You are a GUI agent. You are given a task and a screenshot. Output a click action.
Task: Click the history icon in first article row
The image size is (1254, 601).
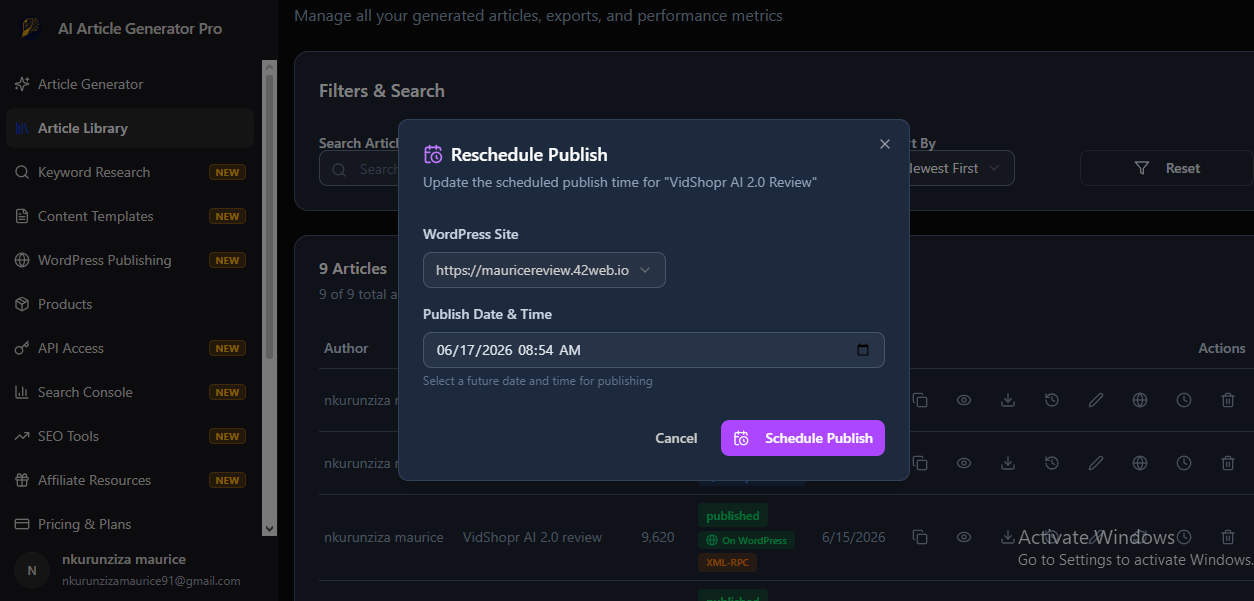point(1052,400)
